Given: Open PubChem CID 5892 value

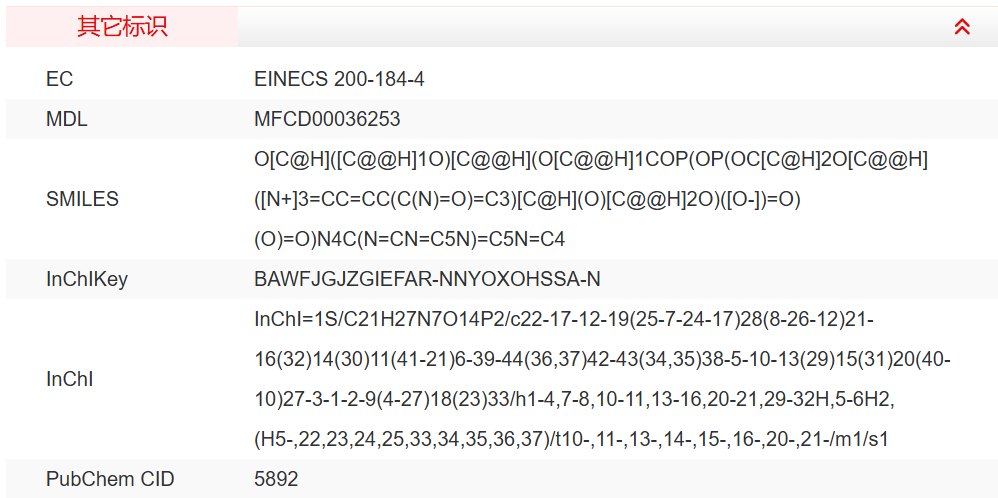Looking at the screenshot, I should [x=276, y=479].
